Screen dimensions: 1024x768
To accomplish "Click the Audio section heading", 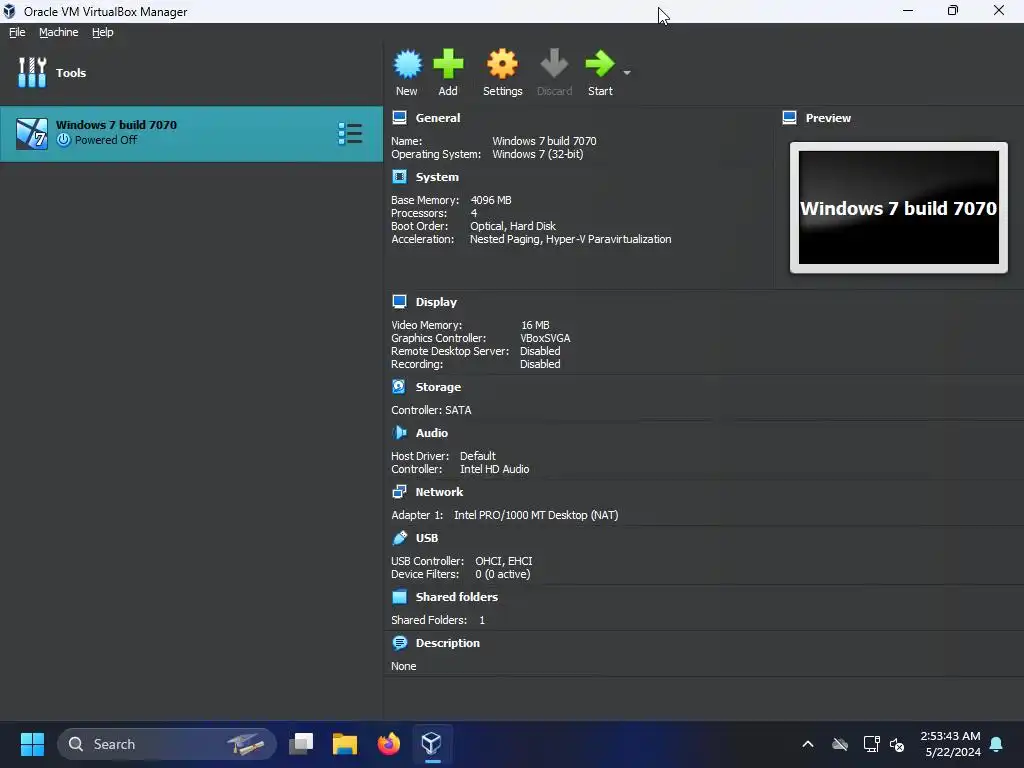I will tap(432, 433).
